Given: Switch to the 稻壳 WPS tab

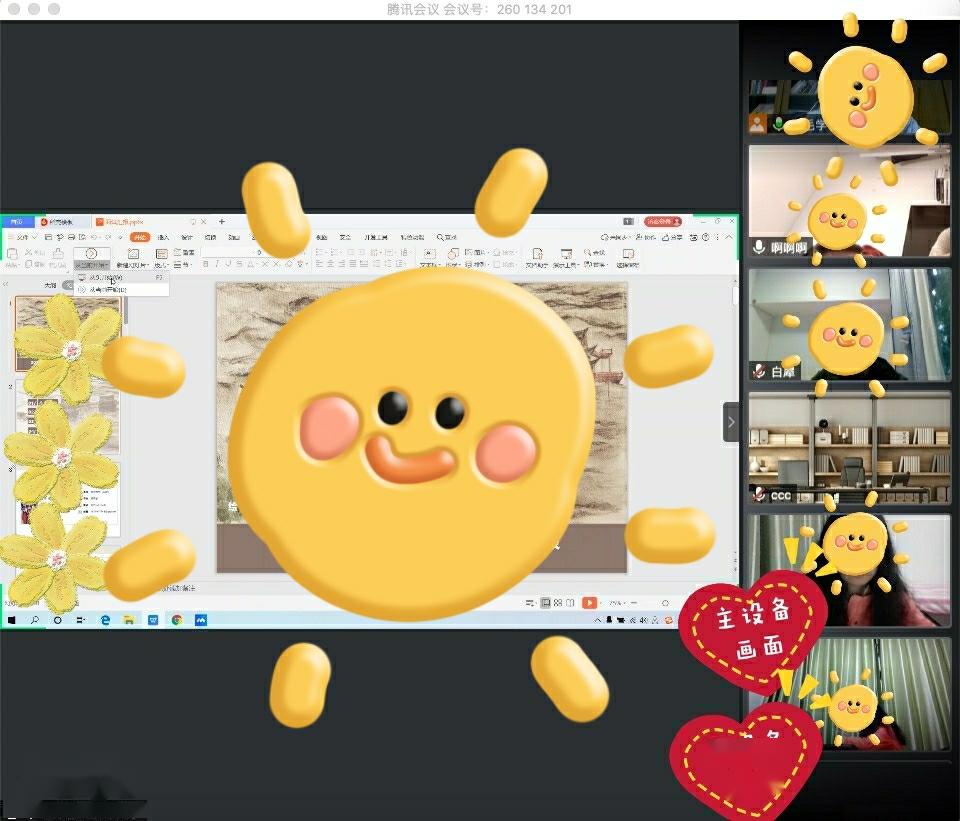Looking at the screenshot, I should point(61,222).
